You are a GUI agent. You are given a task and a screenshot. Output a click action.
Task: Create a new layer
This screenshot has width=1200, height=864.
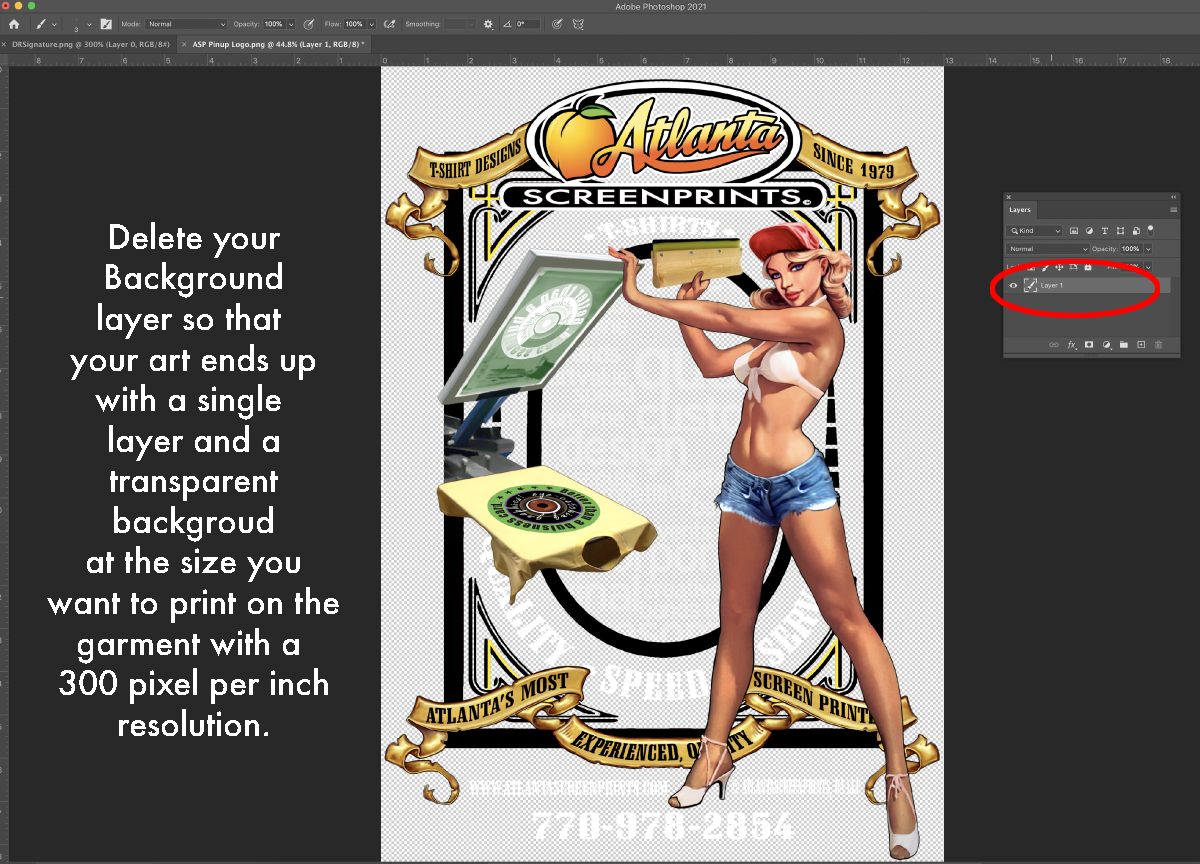[x=1141, y=345]
